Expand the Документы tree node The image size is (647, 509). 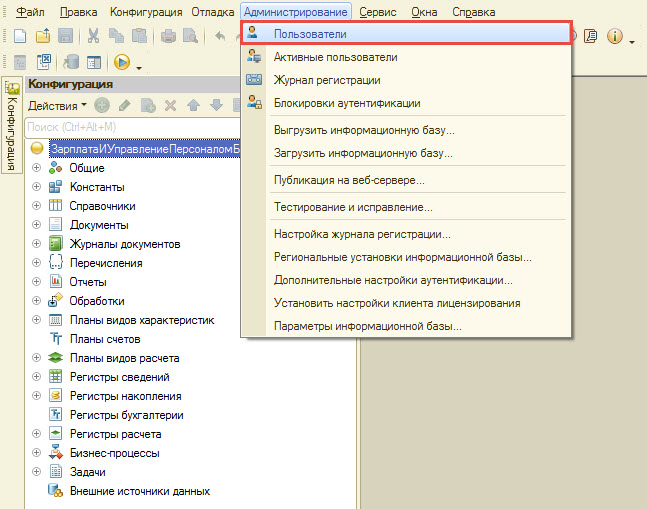point(37,225)
